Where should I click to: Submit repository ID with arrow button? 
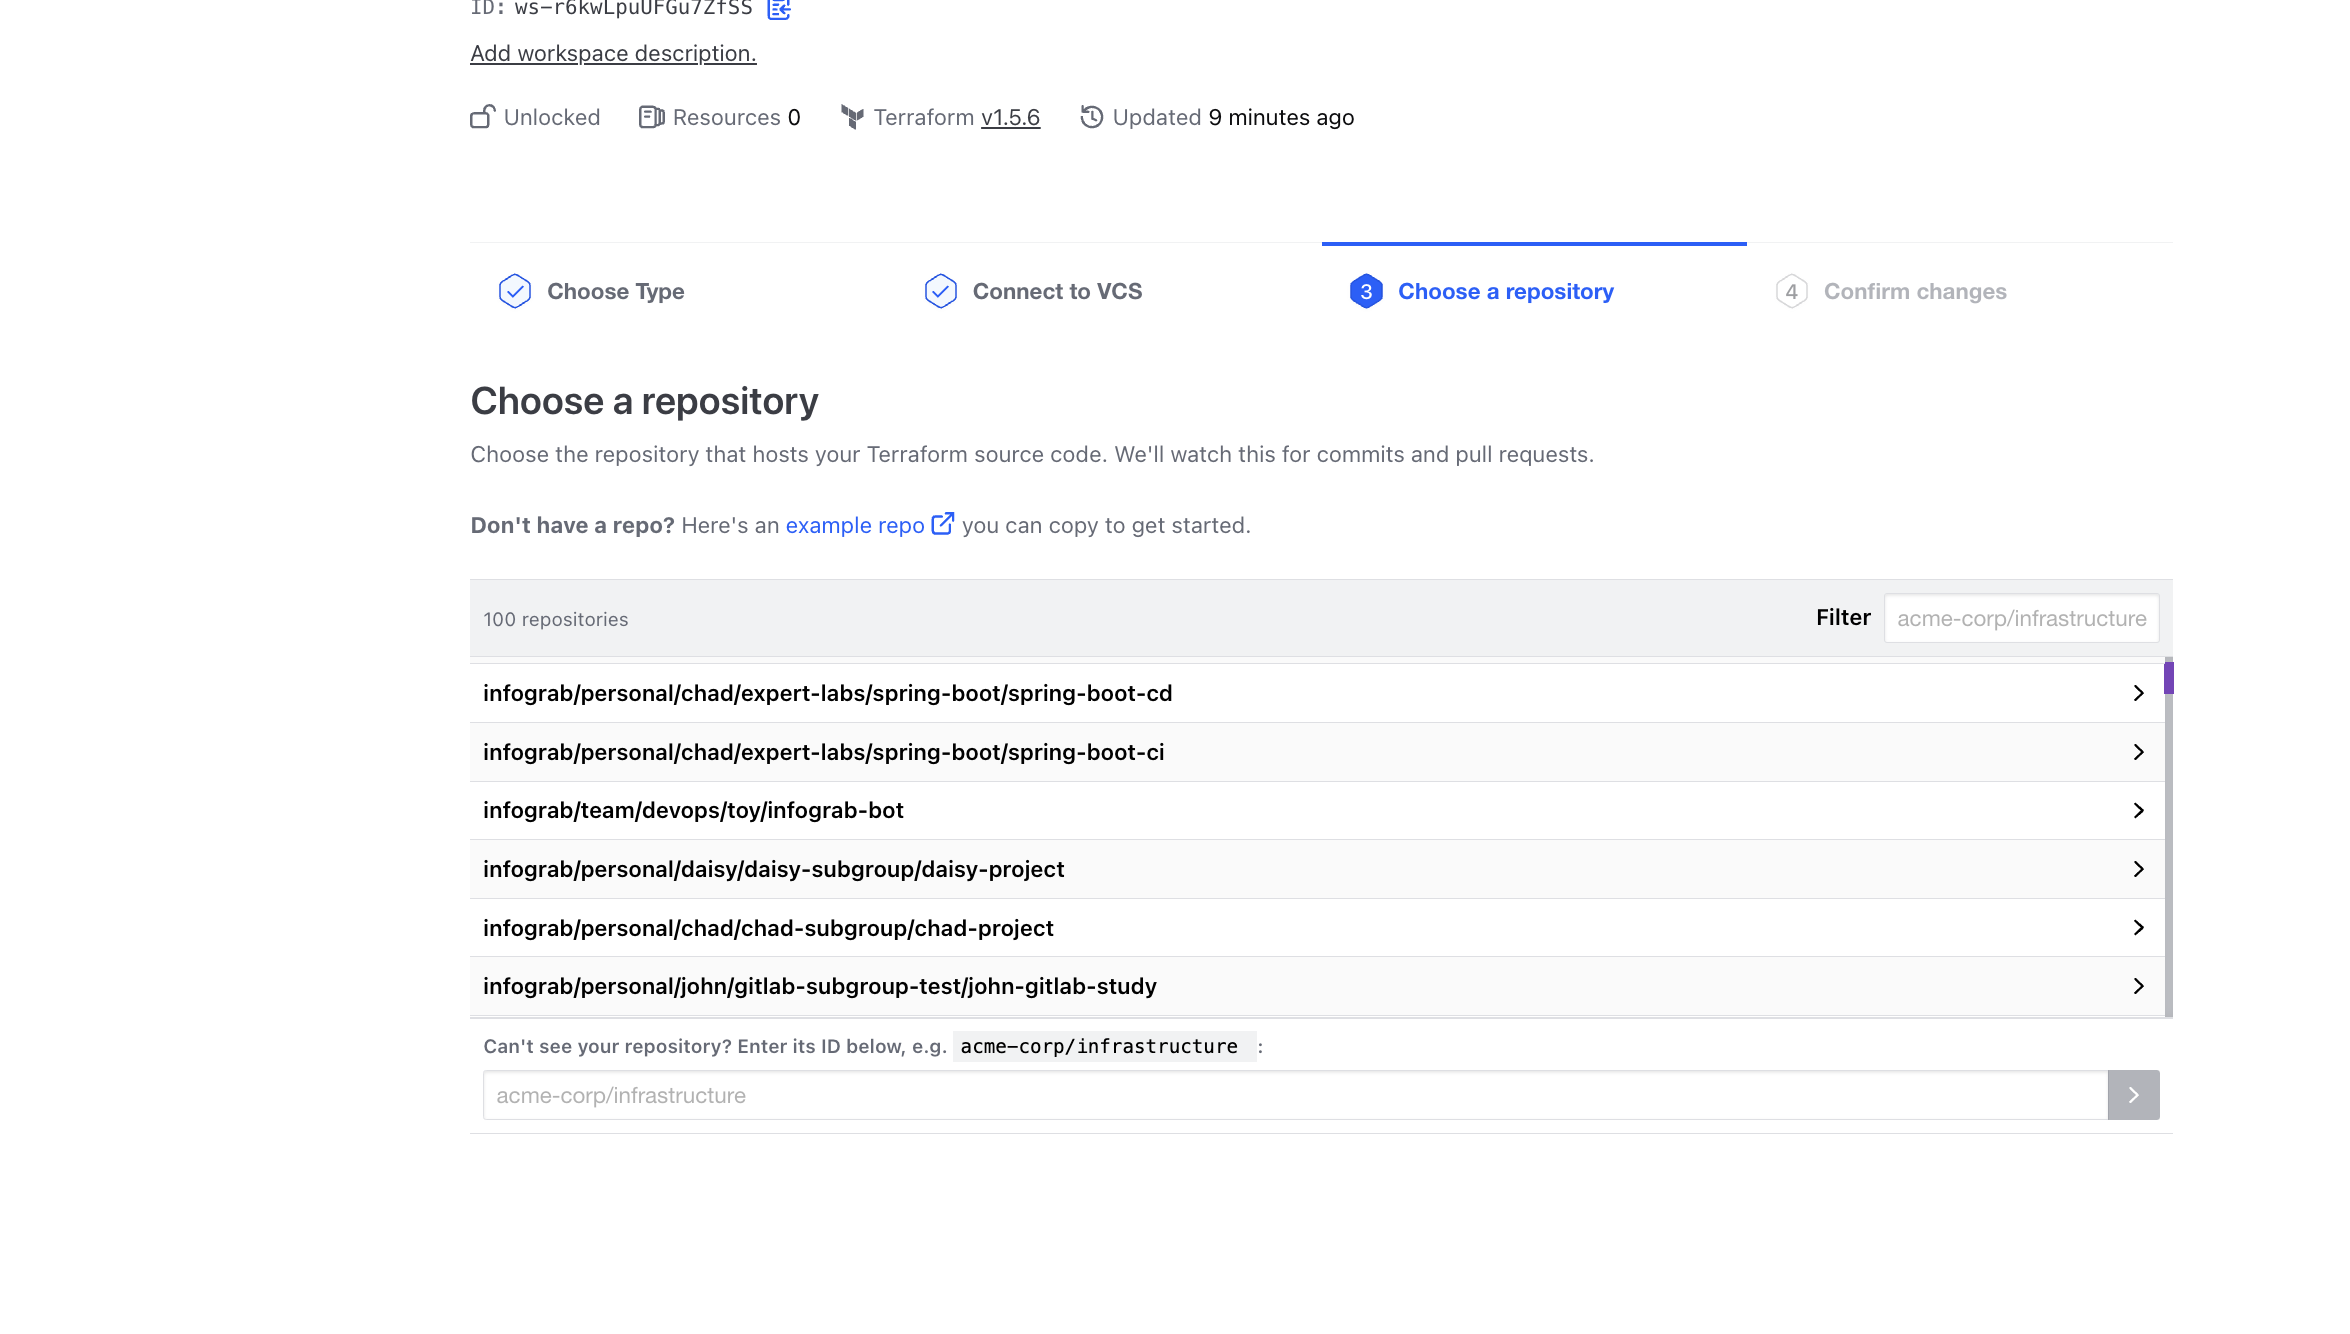[x=2133, y=1095]
